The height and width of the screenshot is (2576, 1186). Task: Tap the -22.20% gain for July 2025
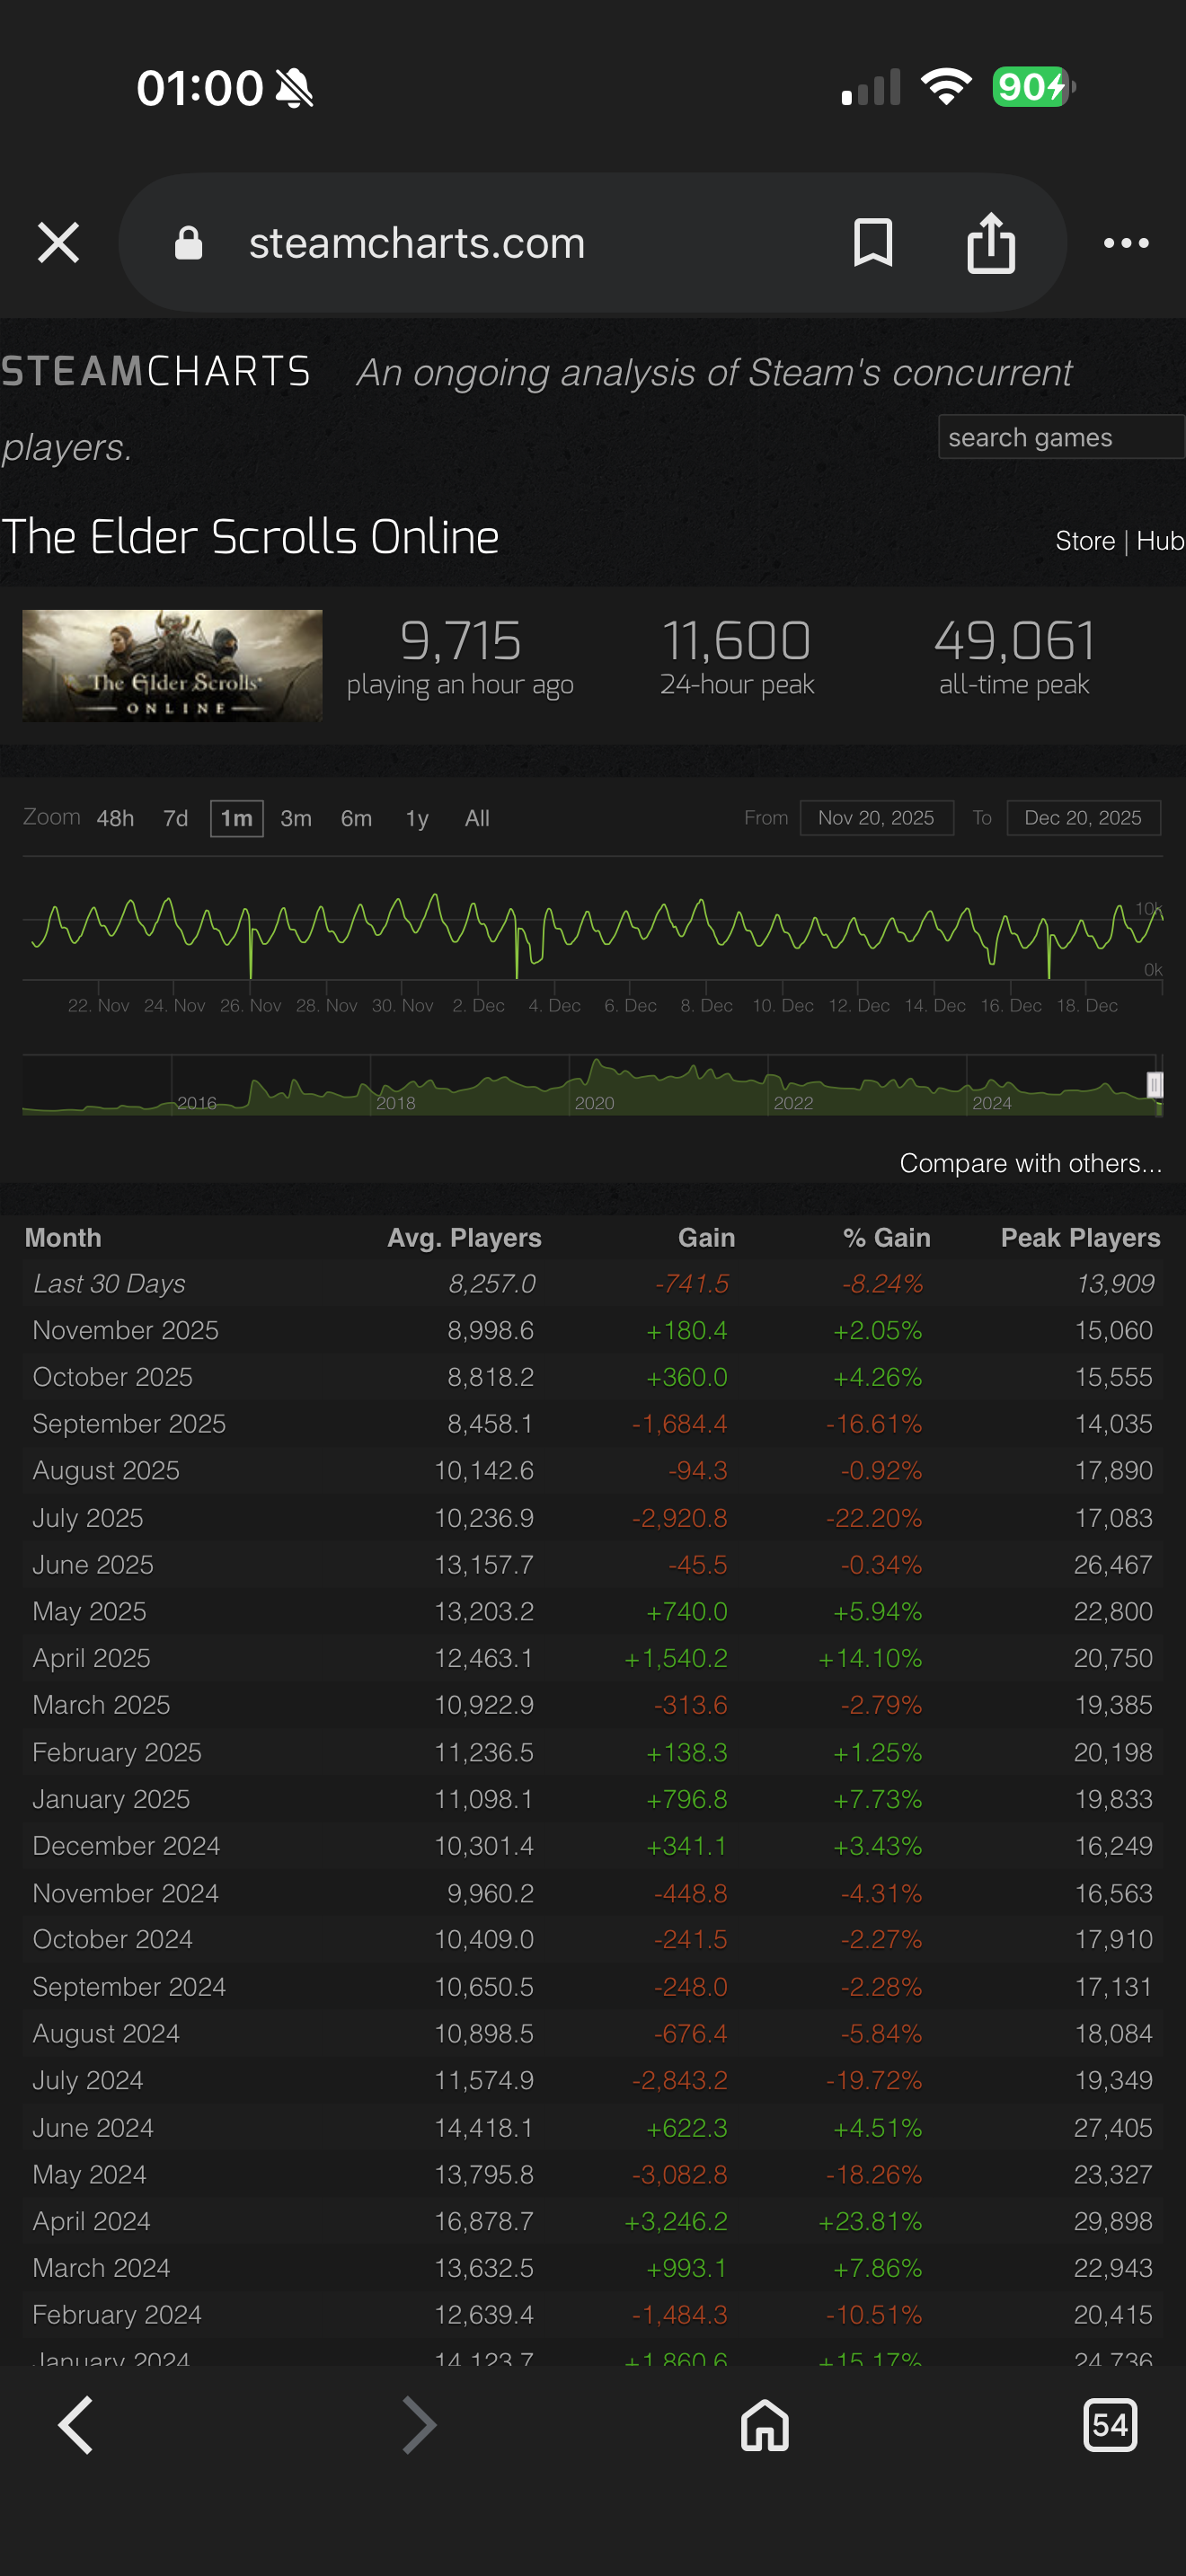pyautogui.click(x=874, y=1518)
